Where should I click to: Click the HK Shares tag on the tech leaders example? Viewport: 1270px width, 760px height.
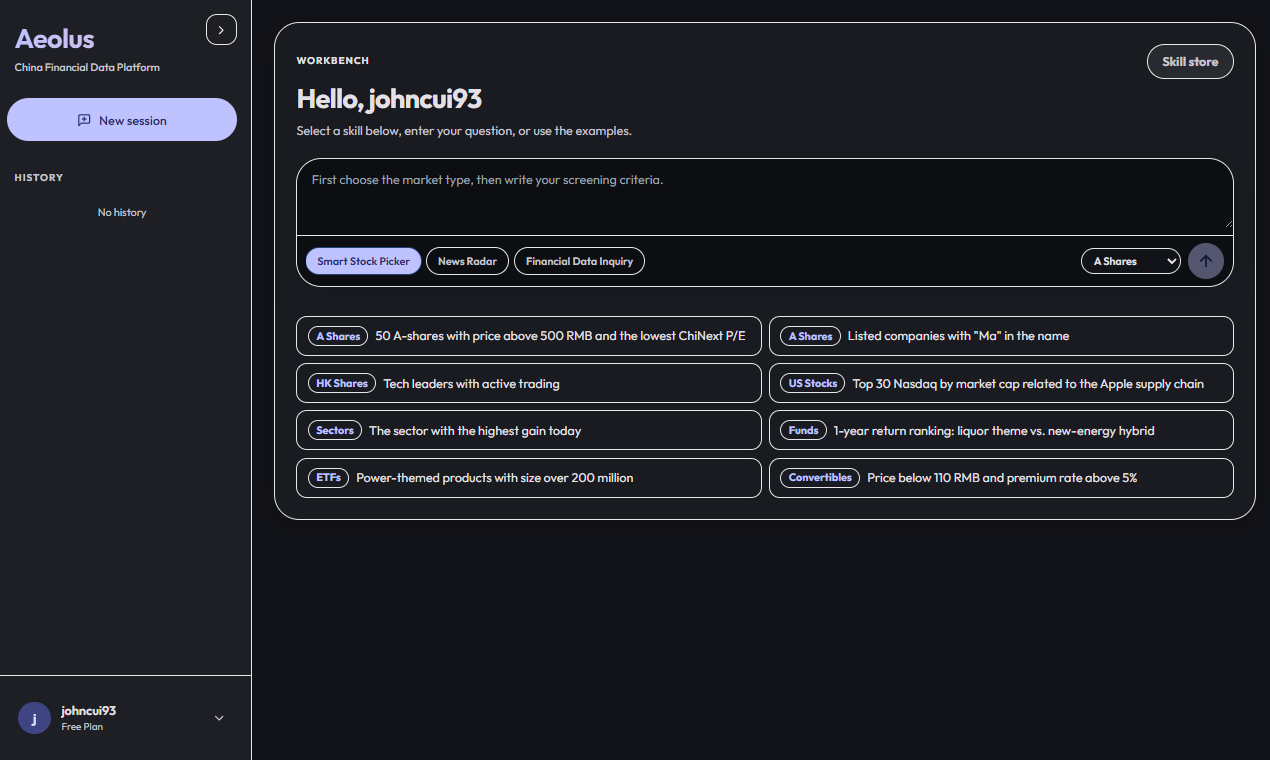(341, 383)
